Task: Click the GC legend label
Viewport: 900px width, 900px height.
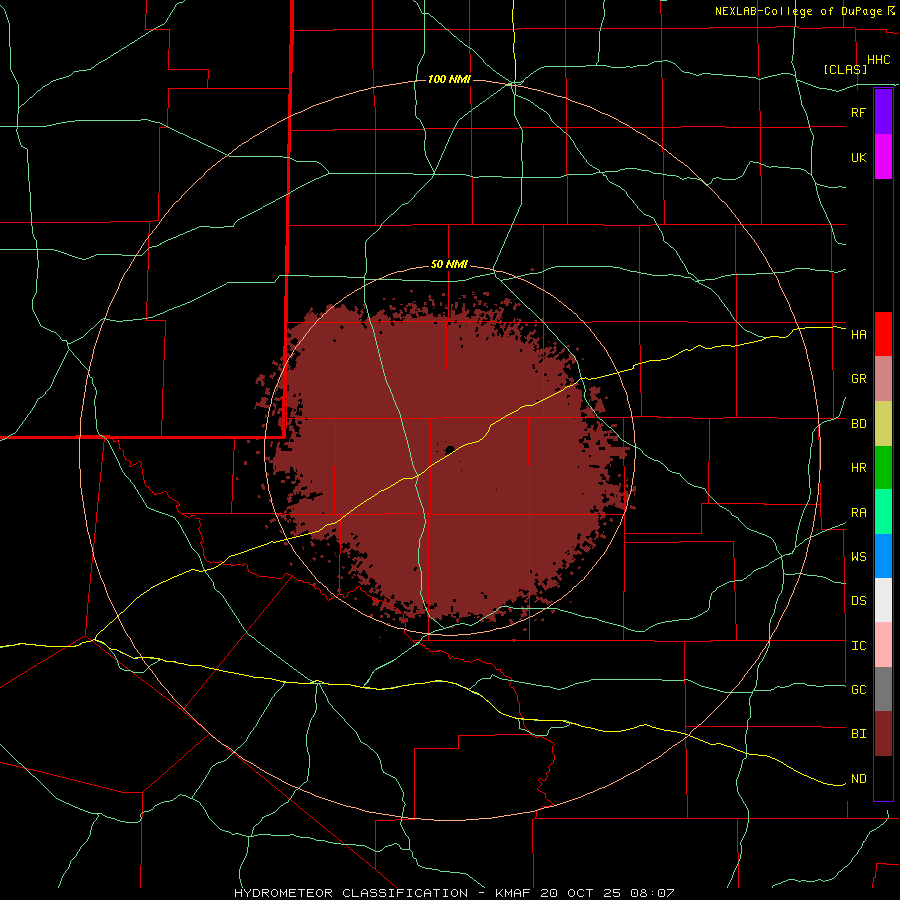Action: point(858,690)
